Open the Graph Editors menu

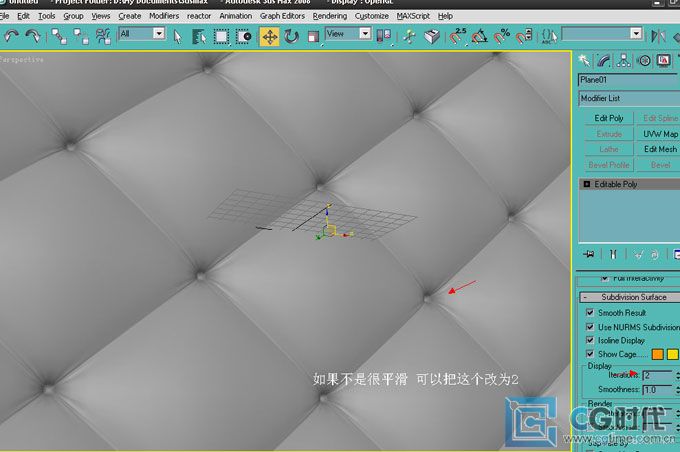click(x=282, y=16)
